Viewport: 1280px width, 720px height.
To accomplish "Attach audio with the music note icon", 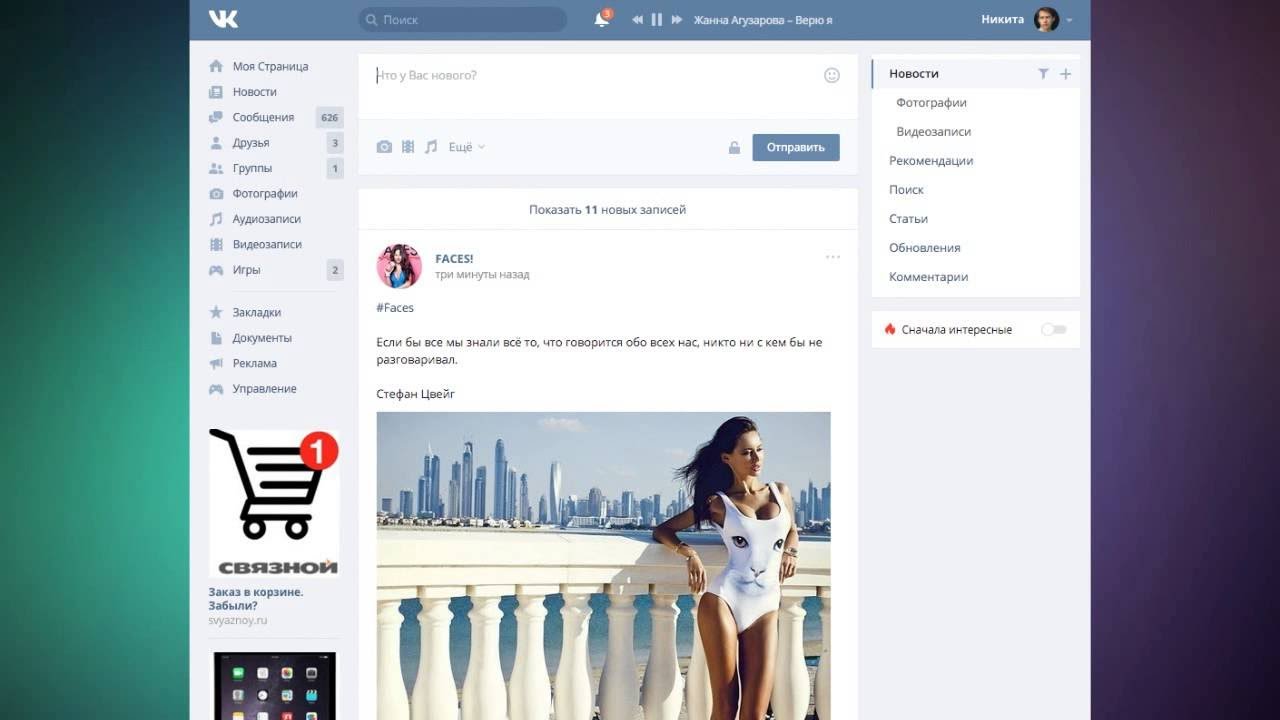I will point(431,147).
